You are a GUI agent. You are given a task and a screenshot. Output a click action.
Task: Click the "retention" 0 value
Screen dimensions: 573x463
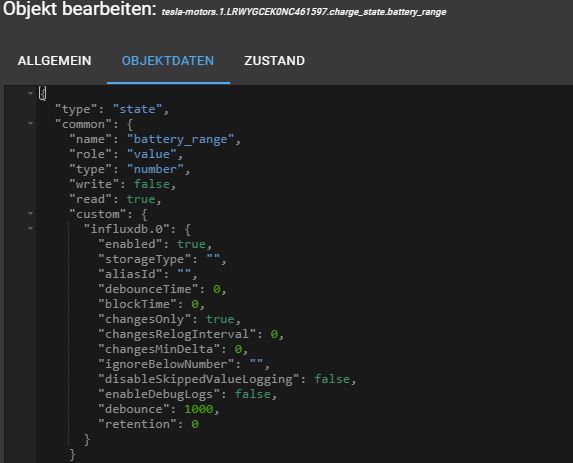(195, 424)
